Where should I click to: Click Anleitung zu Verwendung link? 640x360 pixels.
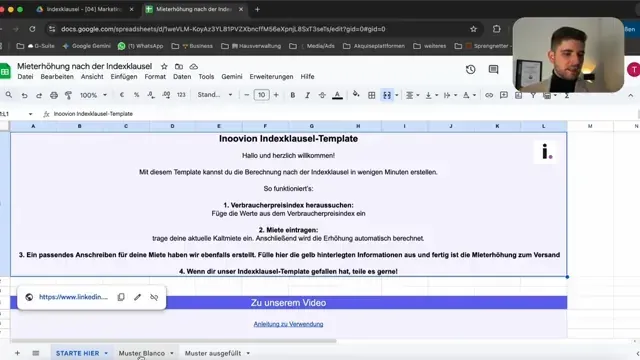coord(288,324)
